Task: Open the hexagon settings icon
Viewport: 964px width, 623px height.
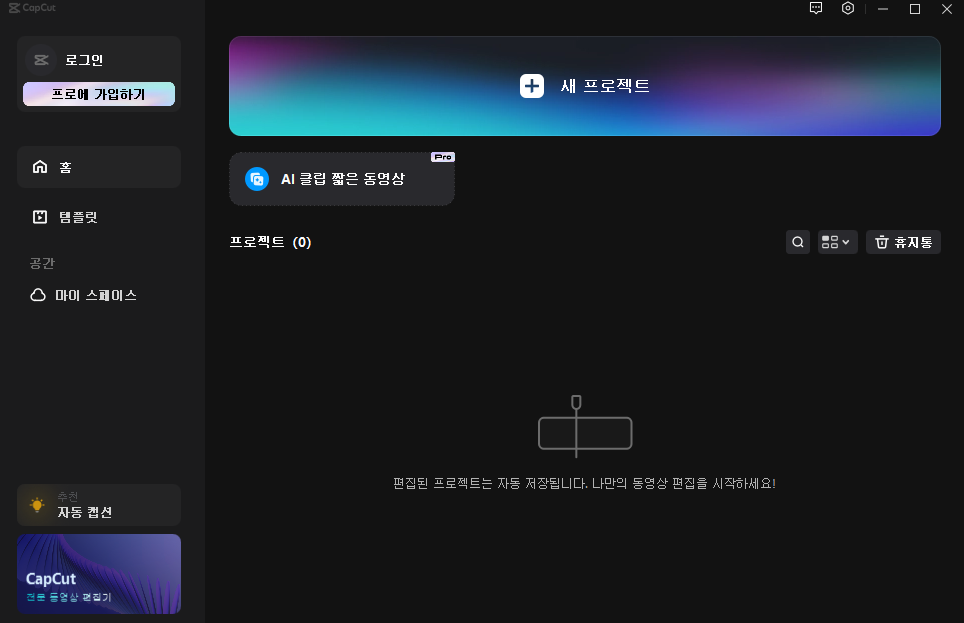Action: tap(848, 8)
